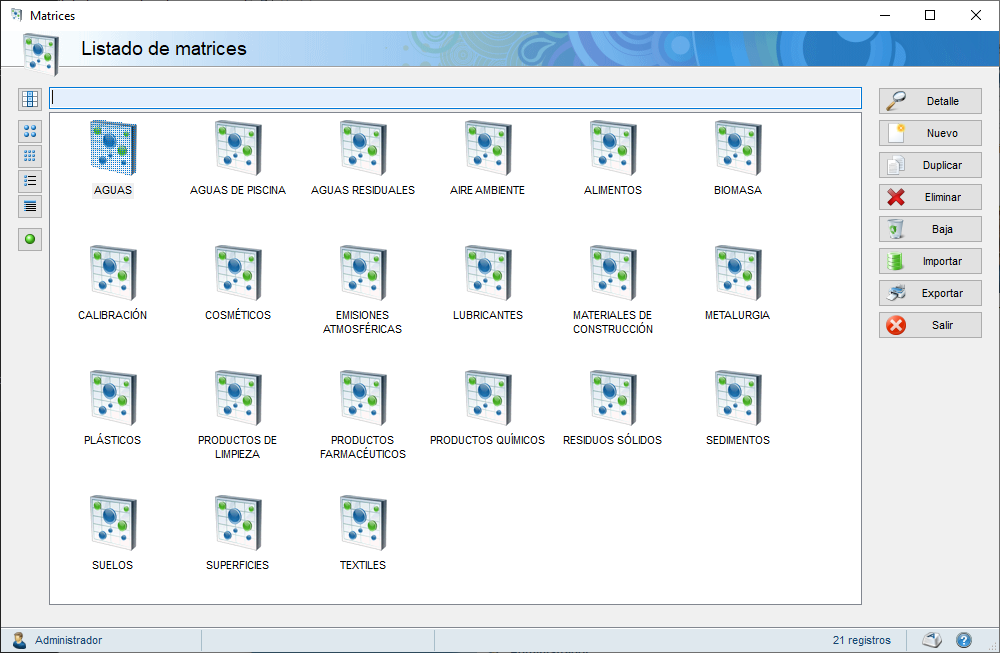
Task: Switch to bulleted list view
Action: click(x=30, y=181)
